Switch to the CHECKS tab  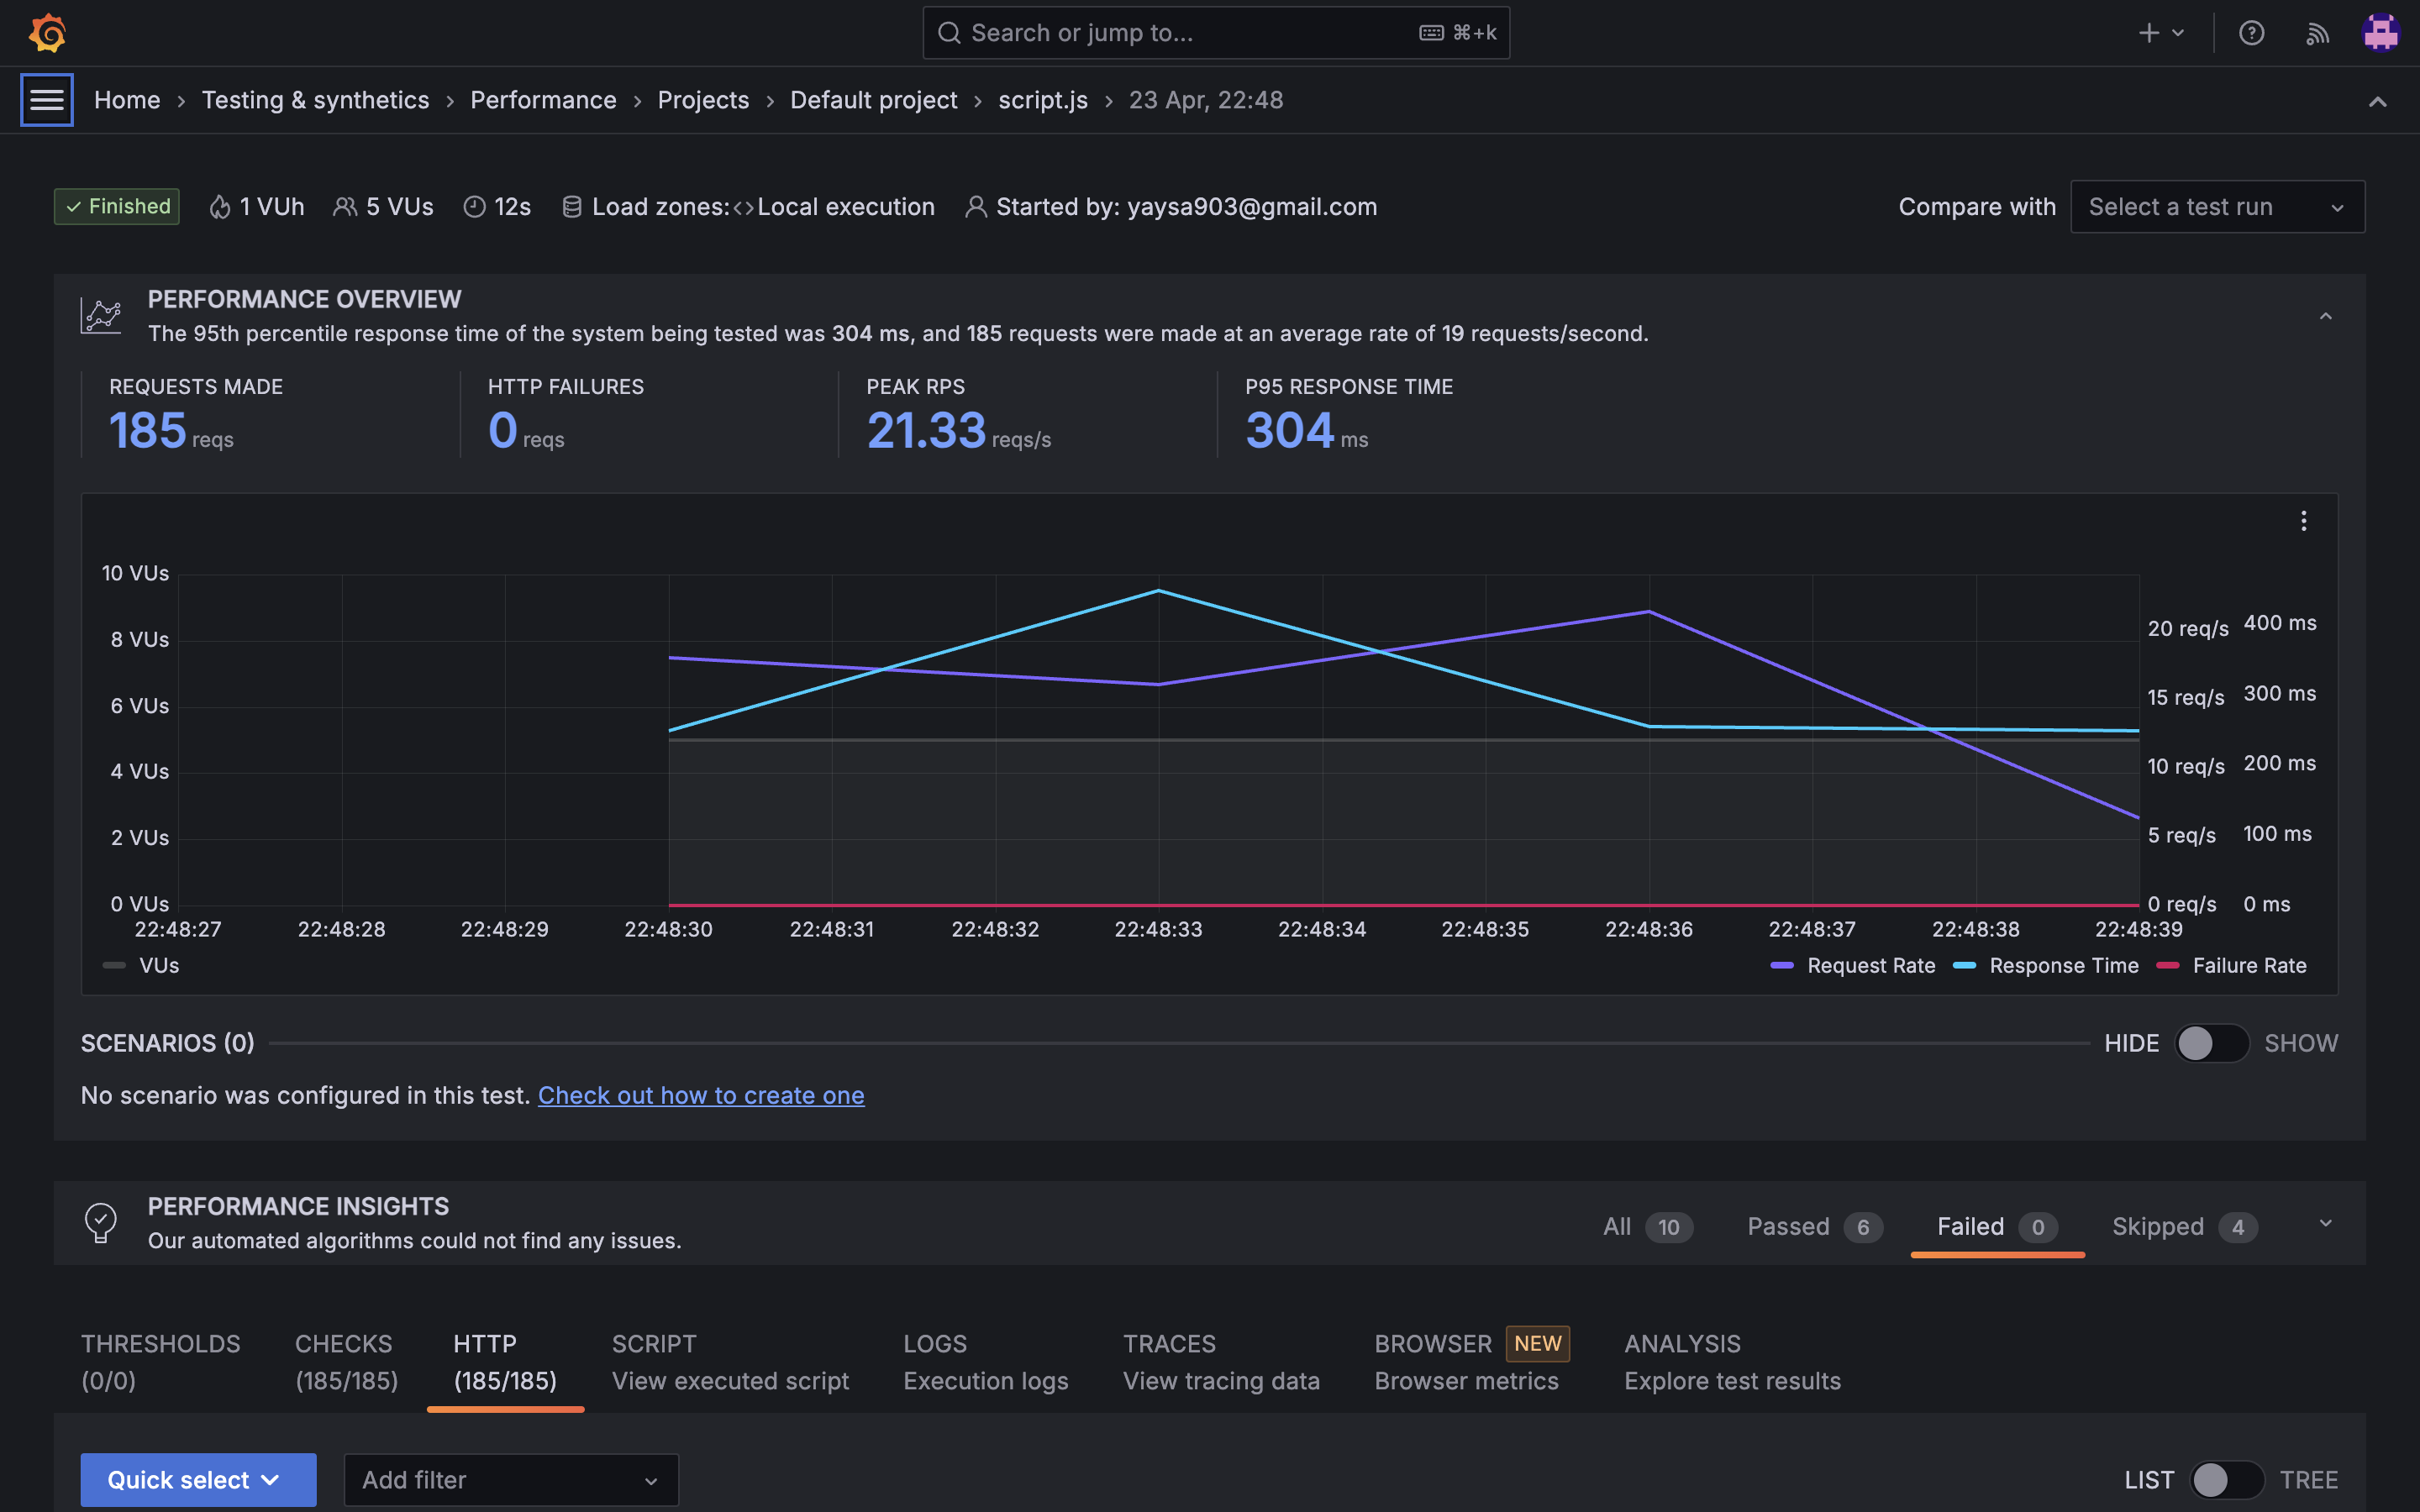tap(346, 1361)
